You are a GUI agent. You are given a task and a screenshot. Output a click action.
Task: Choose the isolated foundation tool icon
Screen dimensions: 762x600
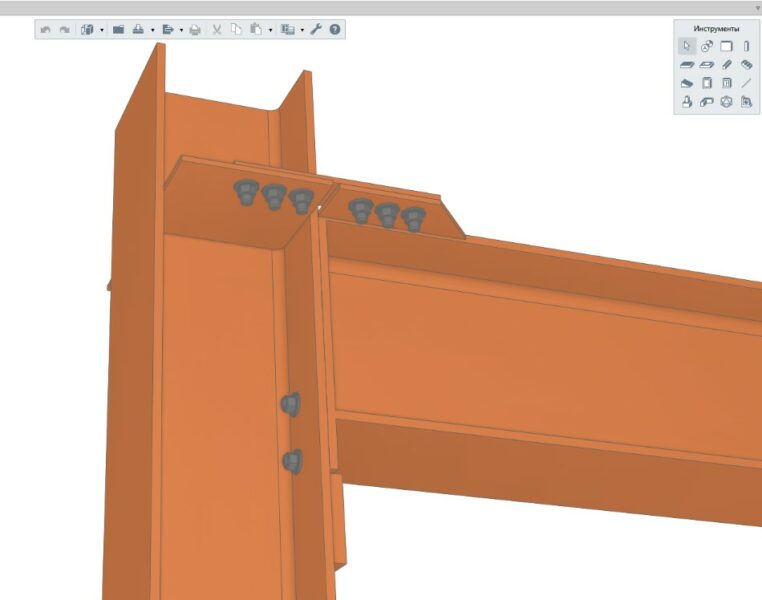point(687,102)
